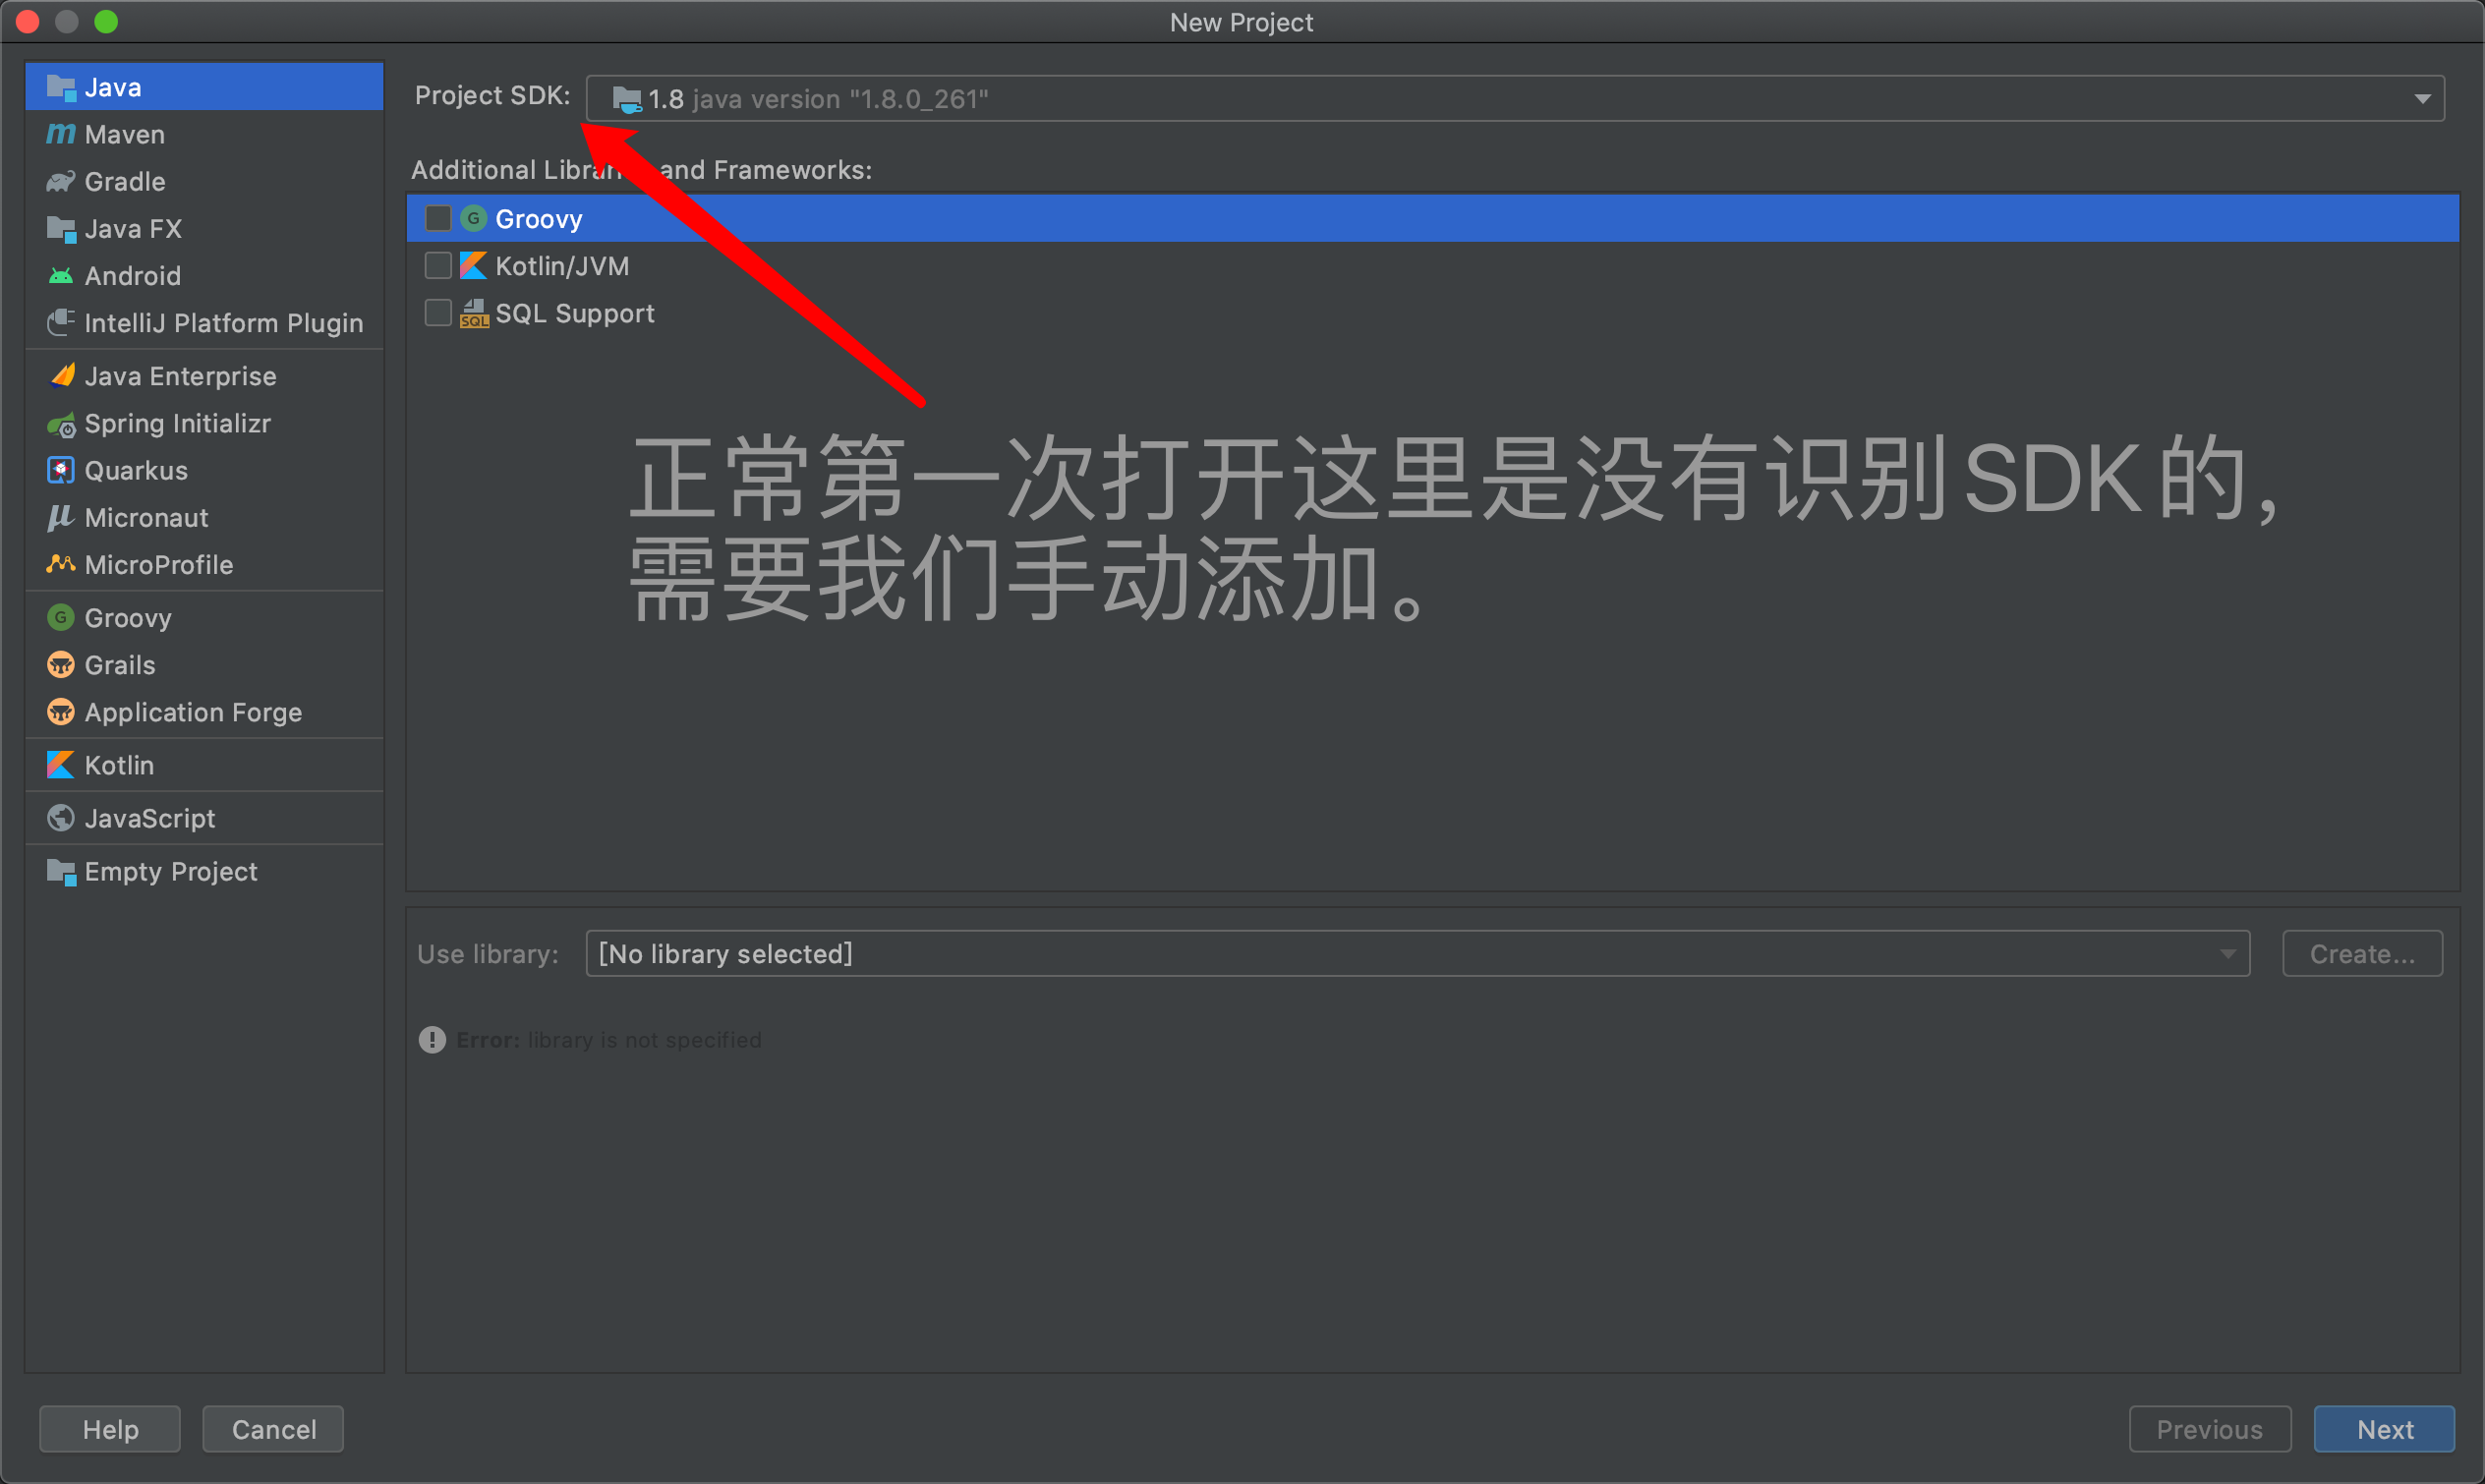The width and height of the screenshot is (2485, 1484).
Task: Select the JavaScript globe icon
Action: coord(61,818)
